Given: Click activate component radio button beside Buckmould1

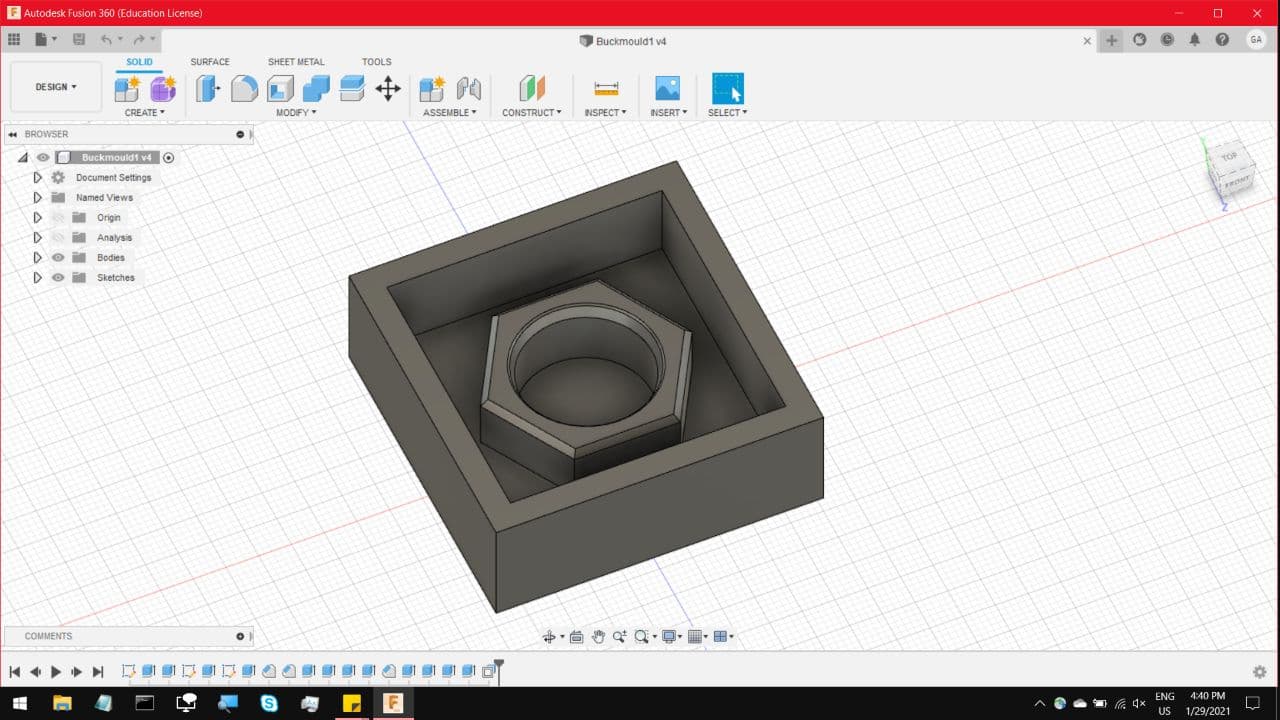Looking at the screenshot, I should (x=169, y=157).
